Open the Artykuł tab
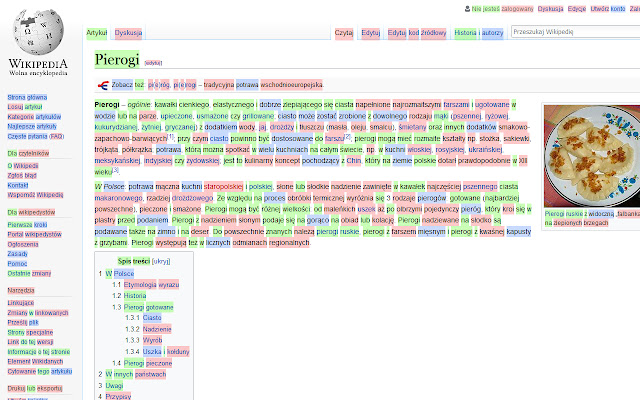Viewport: 640px width, 400px height. tap(97, 33)
